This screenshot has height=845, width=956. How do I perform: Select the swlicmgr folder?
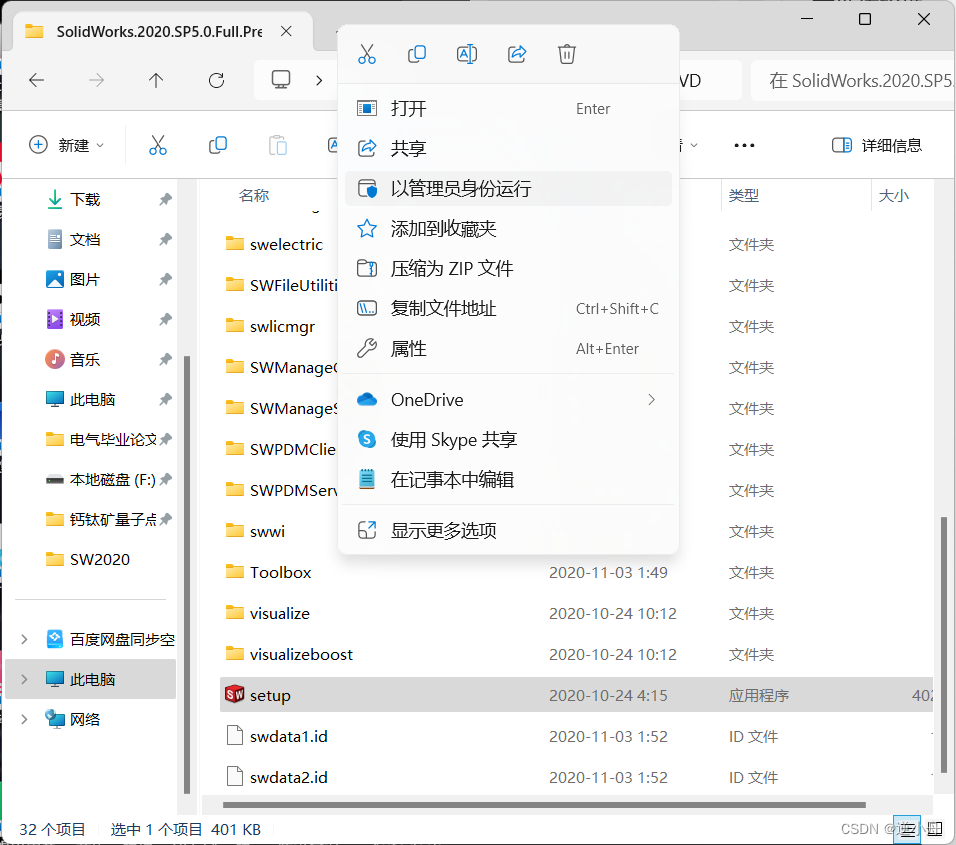pyautogui.click(x=282, y=326)
